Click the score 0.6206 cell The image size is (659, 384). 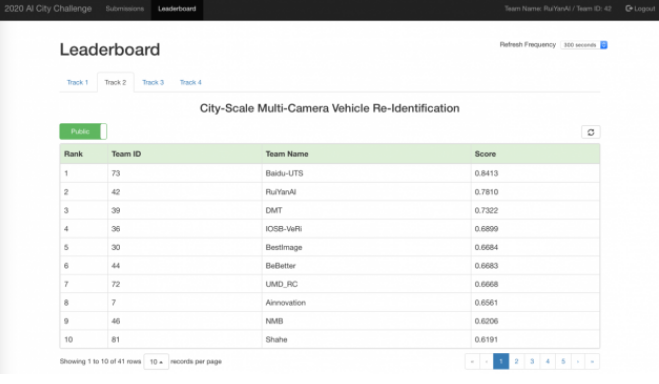coord(535,321)
